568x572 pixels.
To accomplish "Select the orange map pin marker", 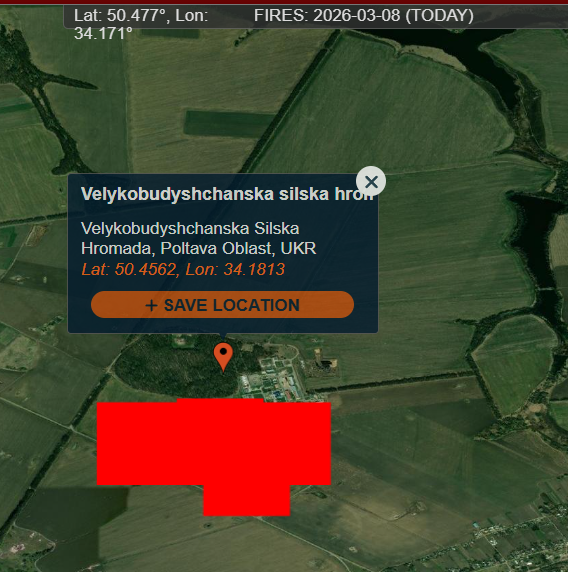I will (223, 357).
